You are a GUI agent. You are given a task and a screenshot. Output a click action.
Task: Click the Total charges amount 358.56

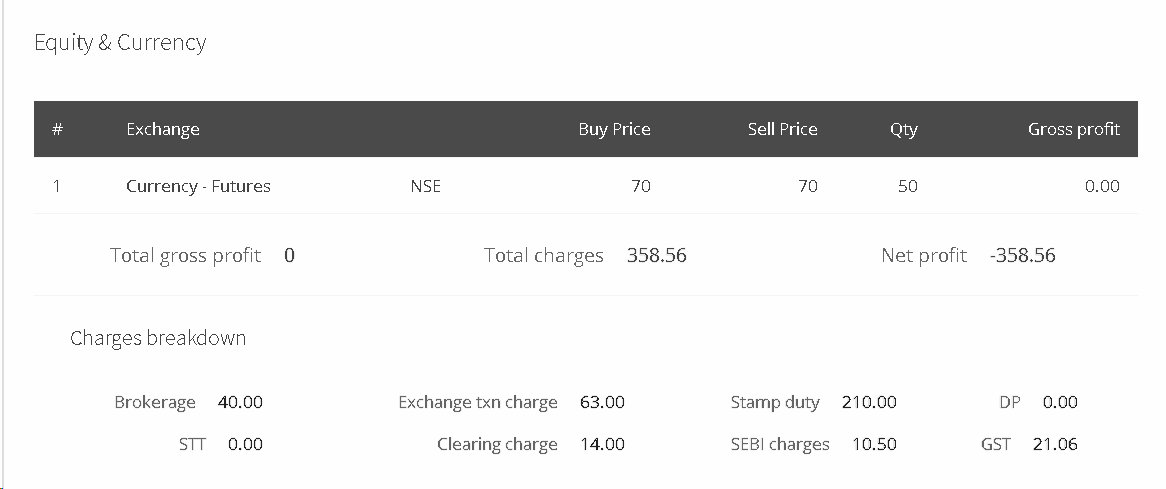(657, 256)
